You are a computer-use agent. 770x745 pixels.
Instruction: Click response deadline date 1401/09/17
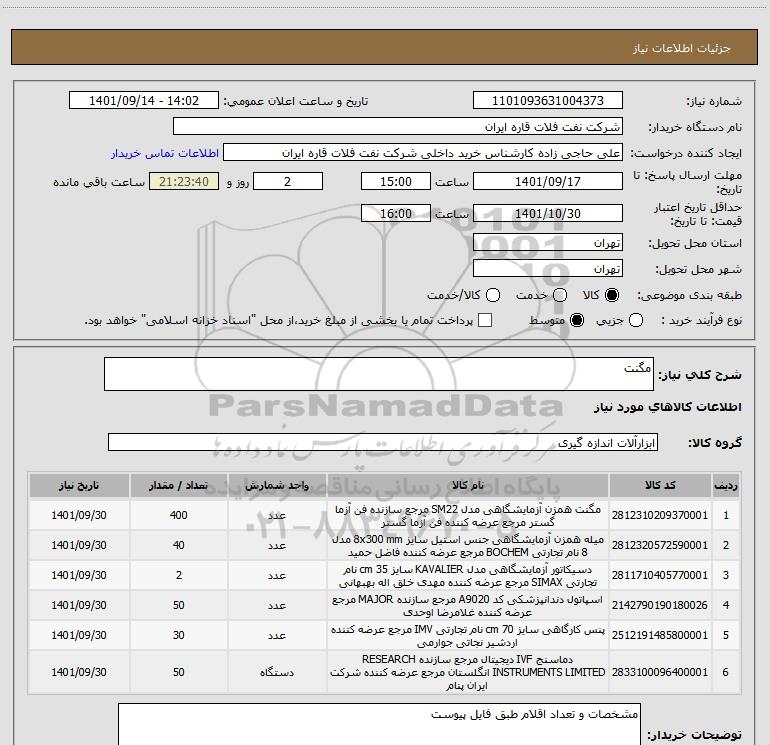548,181
